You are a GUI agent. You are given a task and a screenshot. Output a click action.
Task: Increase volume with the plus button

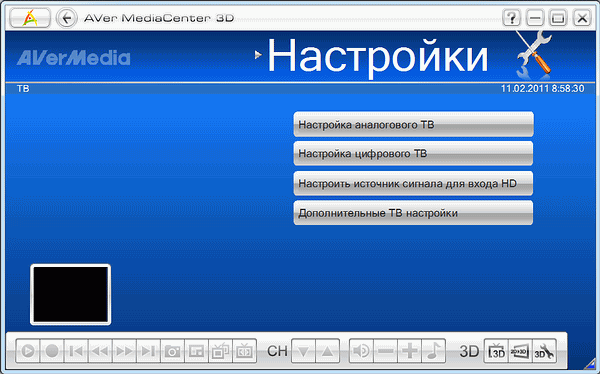[x=409, y=351]
